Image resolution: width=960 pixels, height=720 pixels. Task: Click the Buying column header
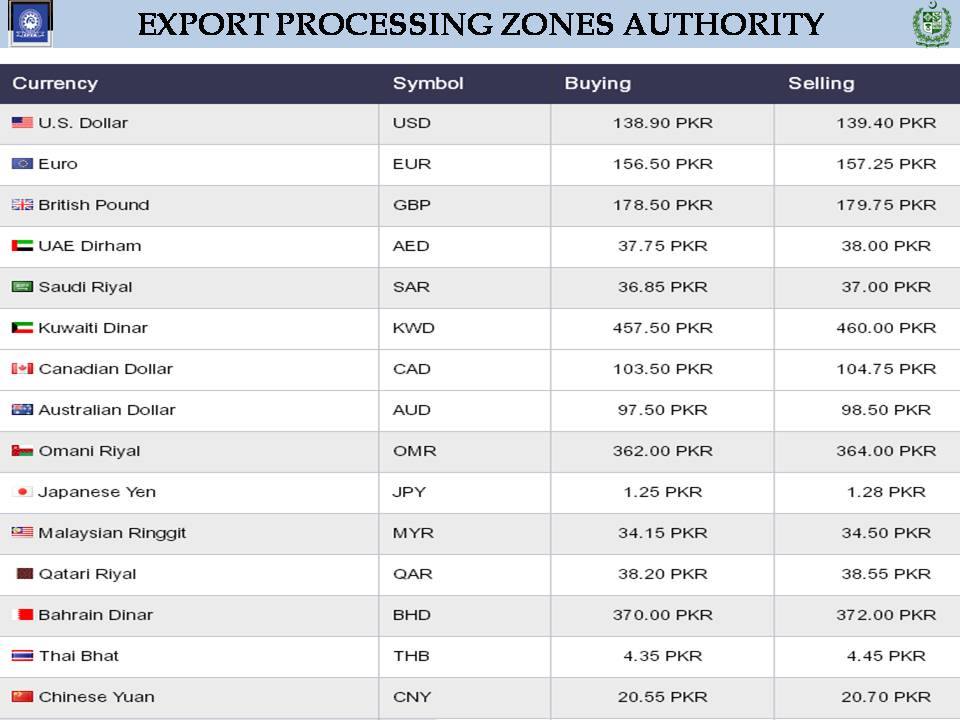click(x=598, y=83)
